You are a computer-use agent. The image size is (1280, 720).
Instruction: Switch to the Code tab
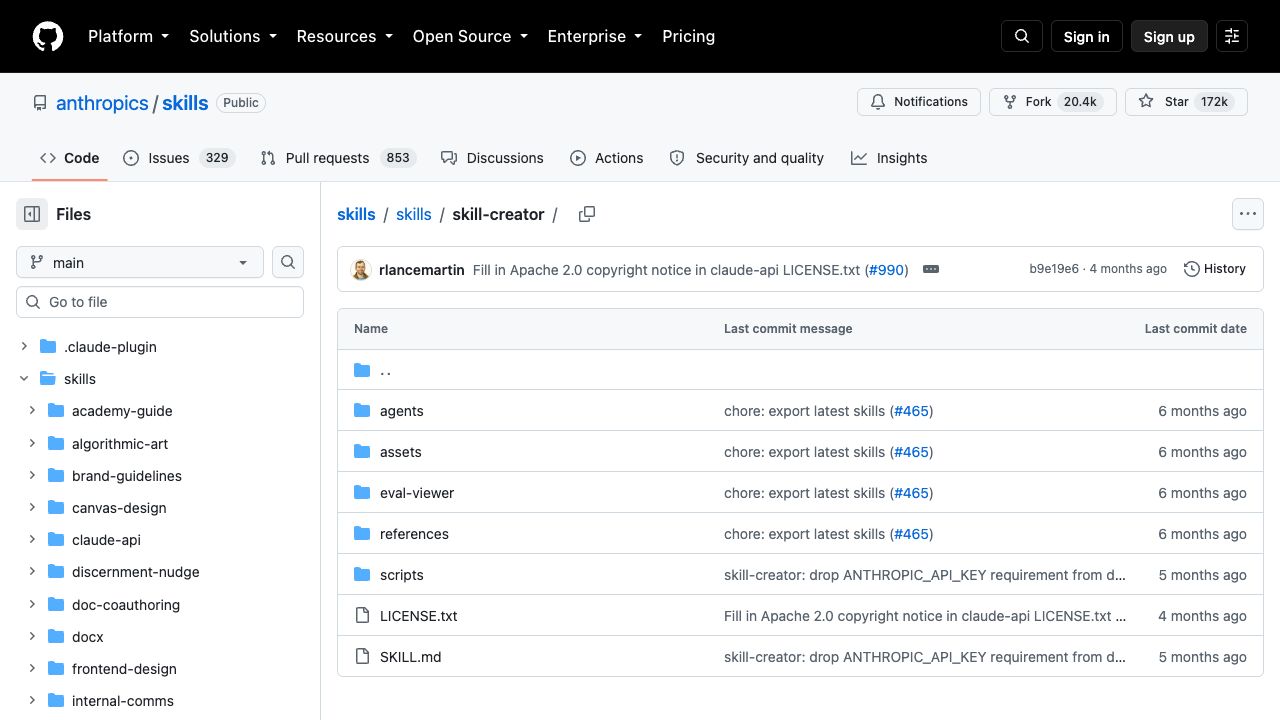tap(70, 158)
